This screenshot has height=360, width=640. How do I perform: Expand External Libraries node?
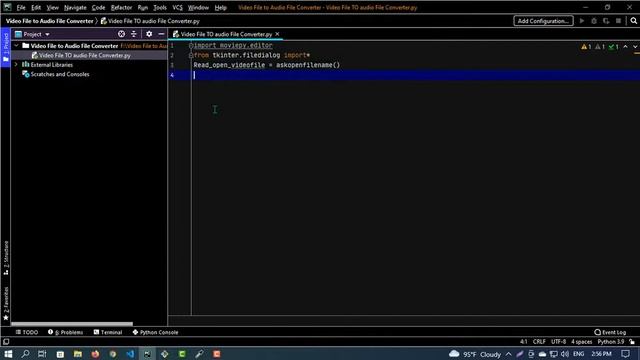(x=16, y=64)
